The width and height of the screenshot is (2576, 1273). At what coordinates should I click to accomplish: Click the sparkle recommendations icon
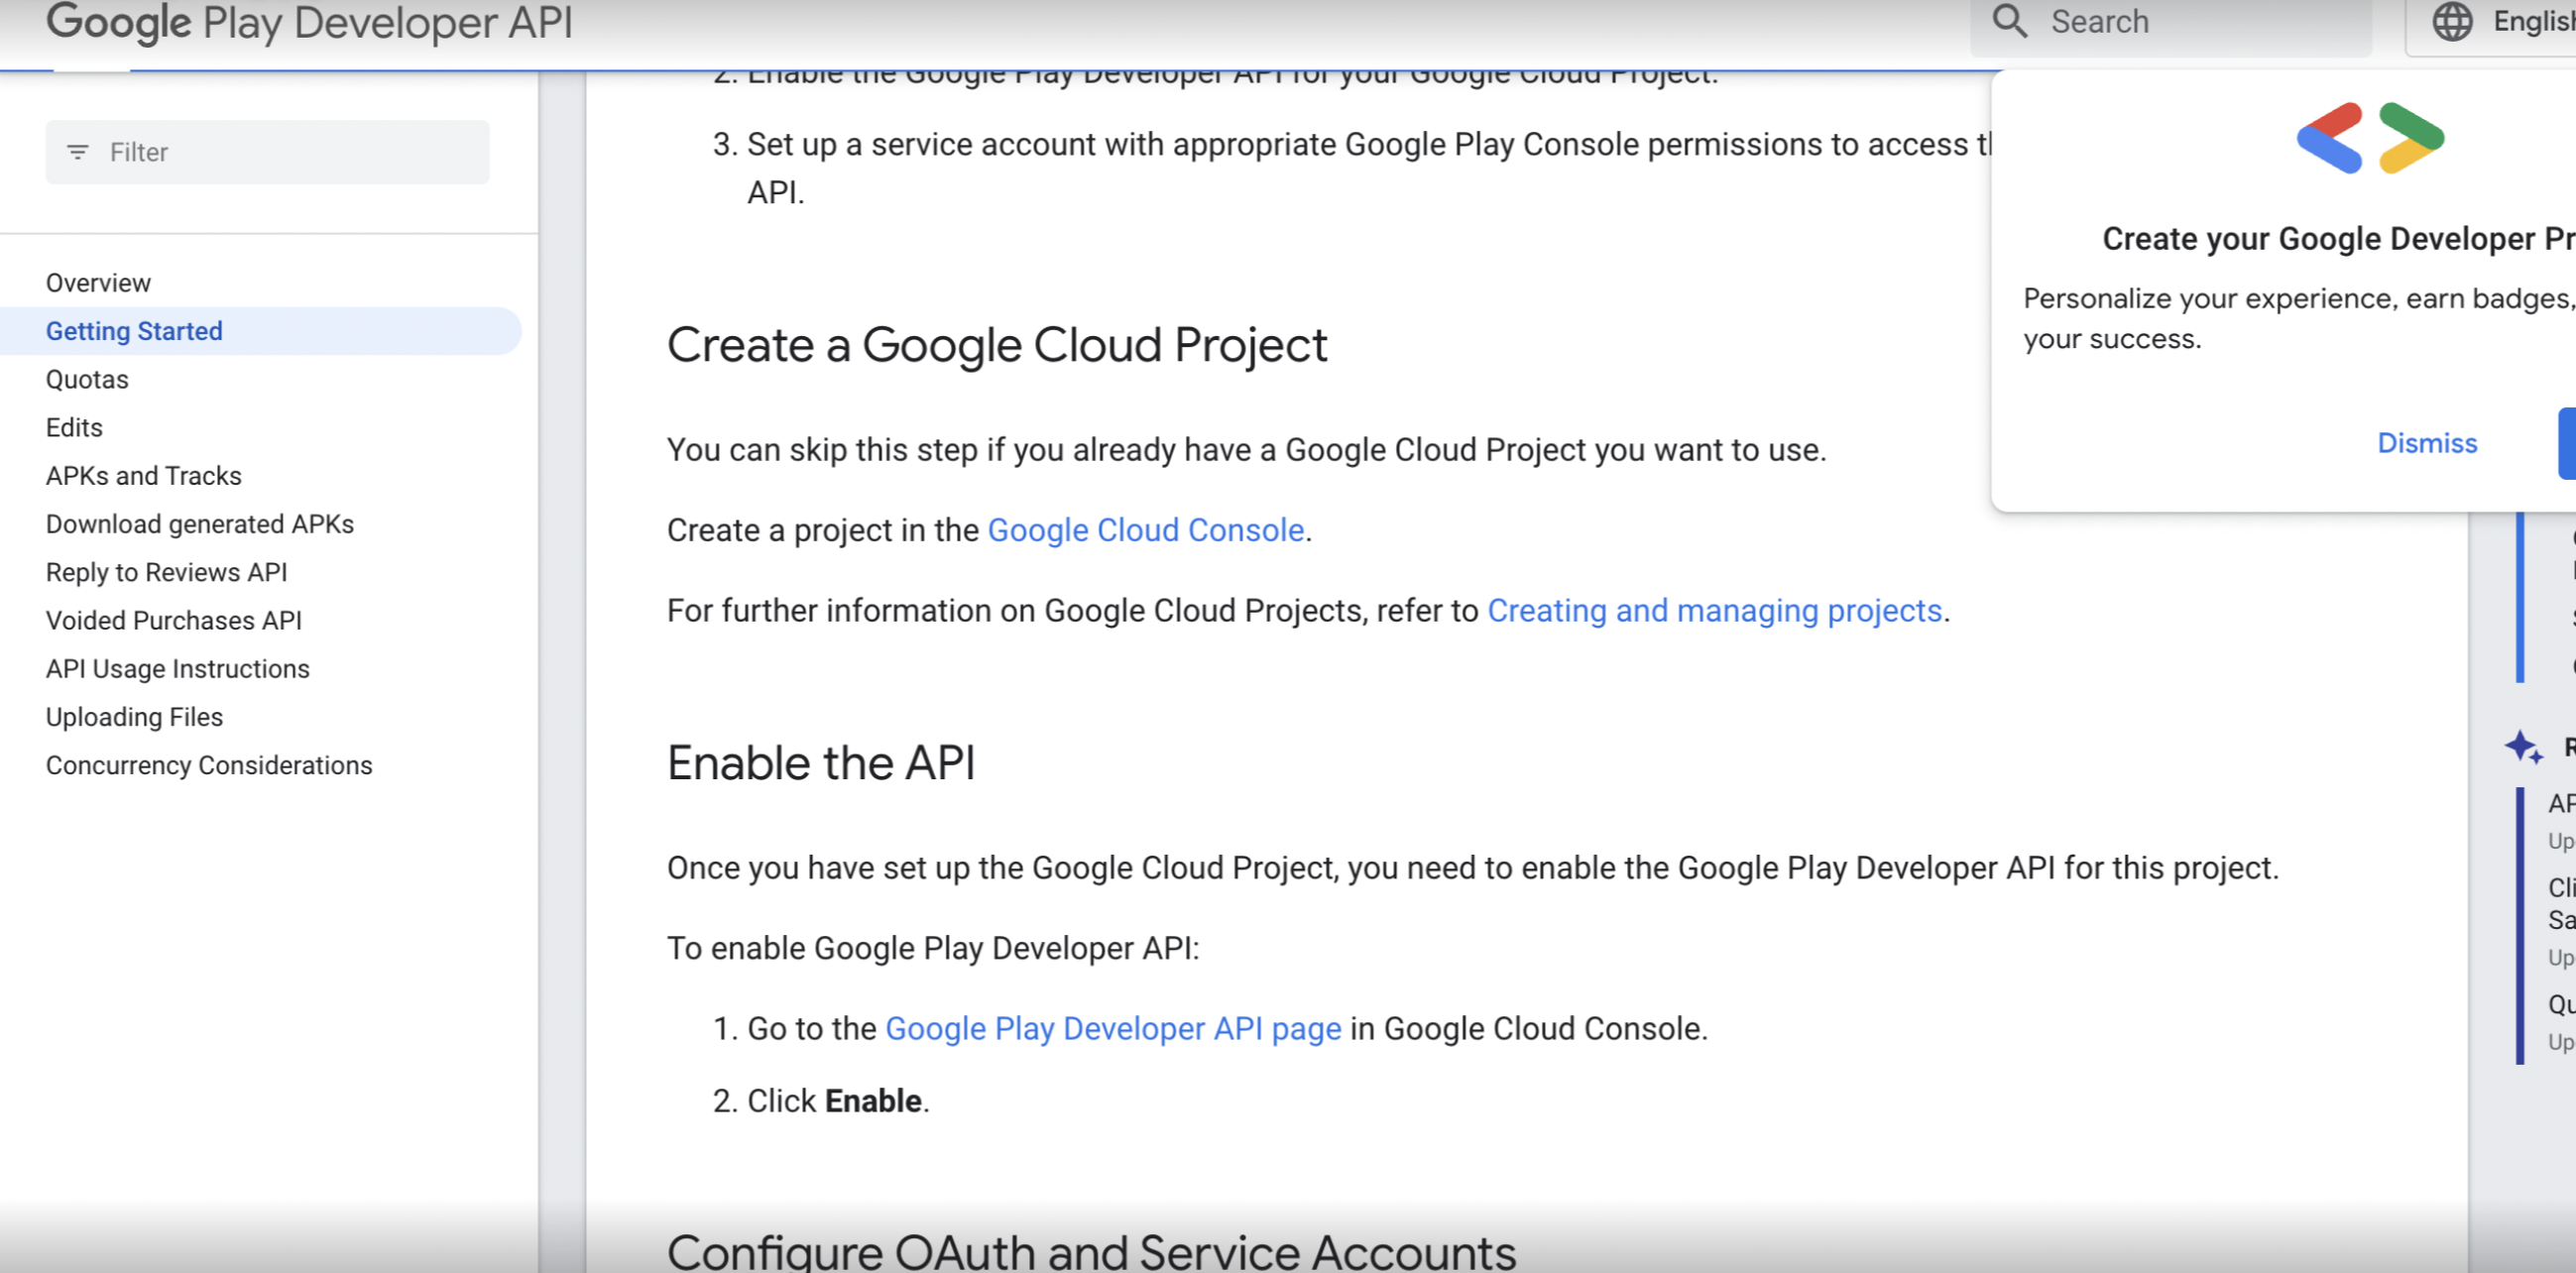2523,747
